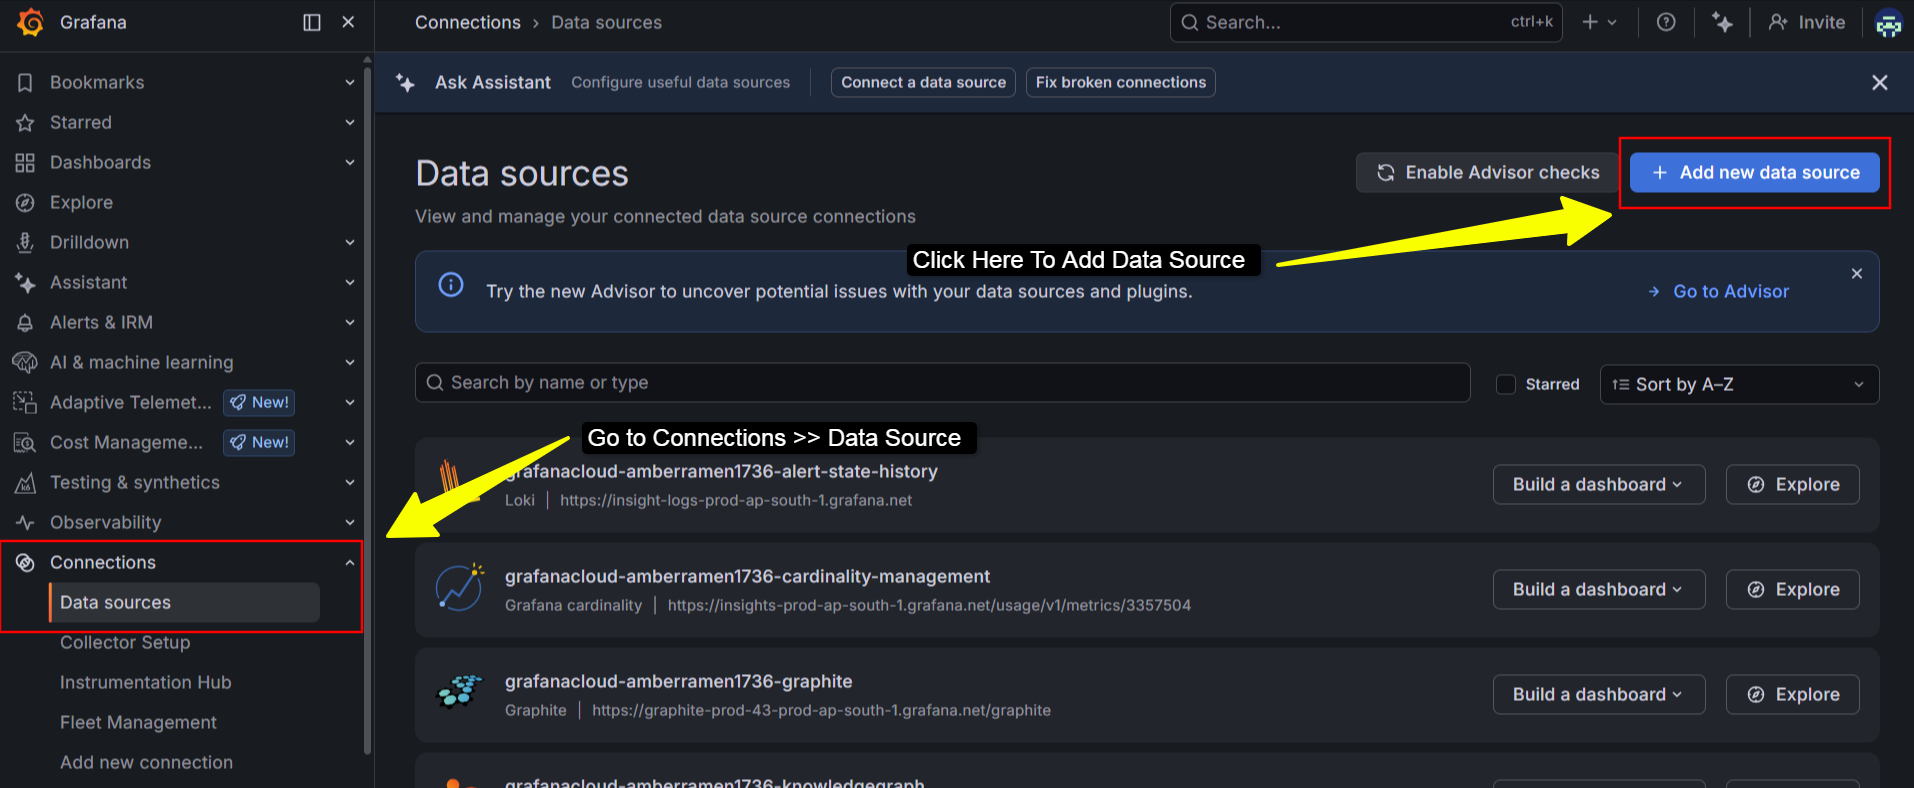Viewport: 1914px width, 788px height.
Task: Expand the Bookmarks section chevron
Action: pyautogui.click(x=350, y=83)
